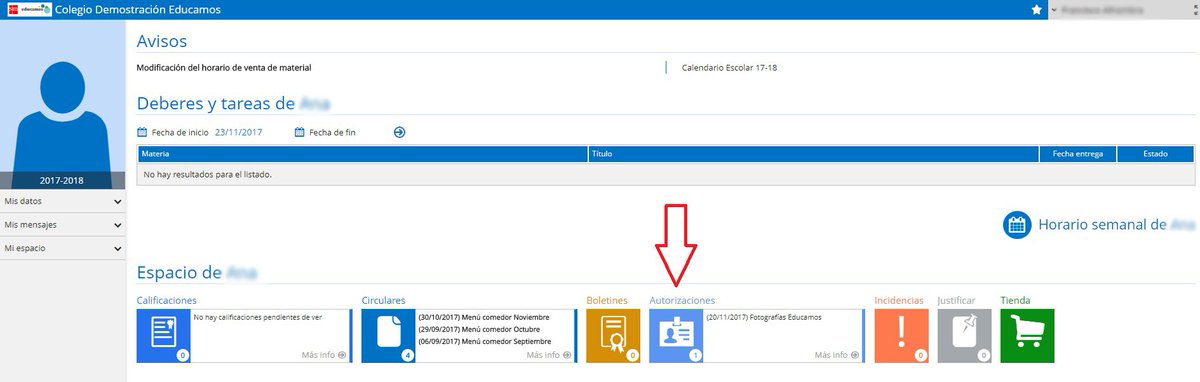This screenshot has width=1200, height=382.
Task: Click the Calificaciones grades tile icon
Action: click(163, 335)
